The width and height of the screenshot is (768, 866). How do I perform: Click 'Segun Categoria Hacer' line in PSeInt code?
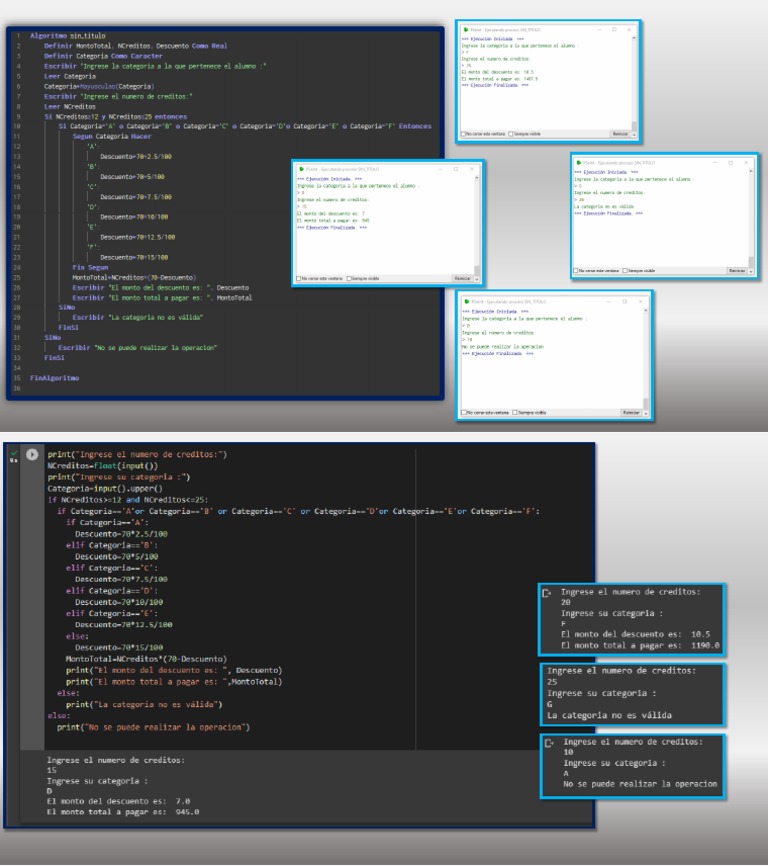(x=112, y=136)
